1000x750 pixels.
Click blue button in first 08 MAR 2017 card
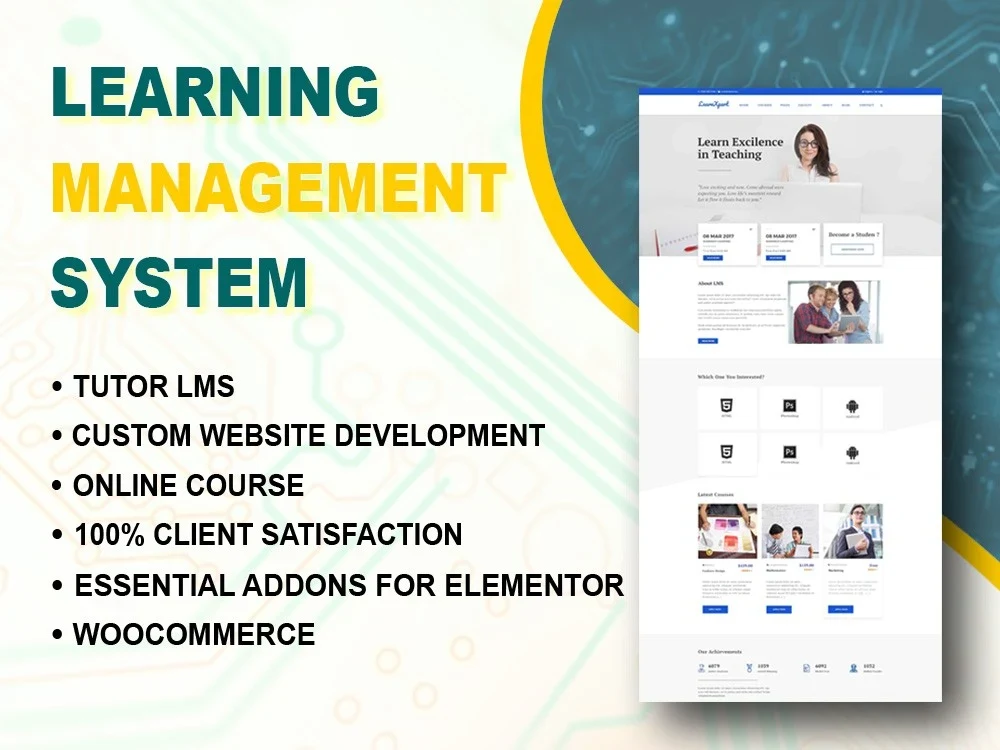(x=712, y=258)
